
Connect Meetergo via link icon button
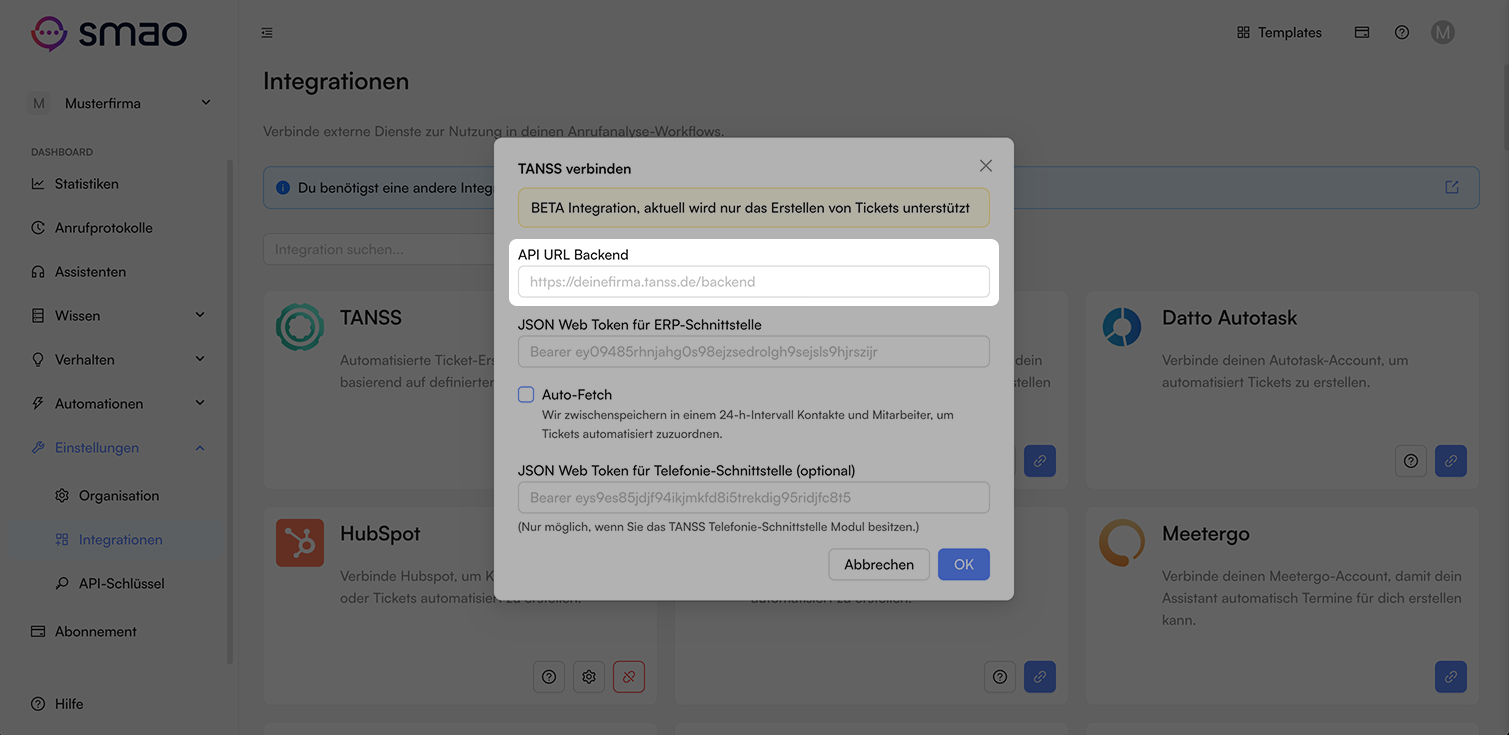coord(1451,677)
